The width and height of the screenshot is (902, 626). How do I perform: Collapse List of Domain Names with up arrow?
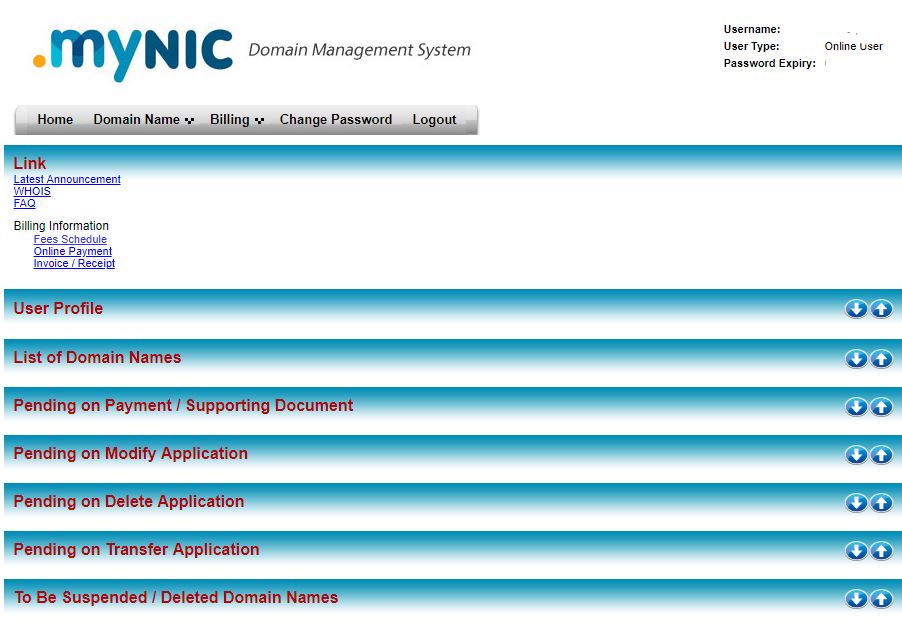pyautogui.click(x=881, y=359)
